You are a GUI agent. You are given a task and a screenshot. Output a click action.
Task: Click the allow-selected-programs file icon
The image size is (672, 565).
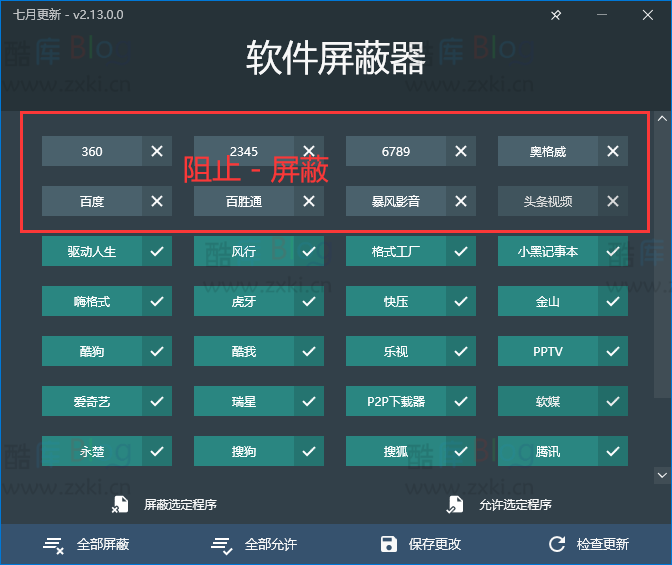tap(455, 505)
